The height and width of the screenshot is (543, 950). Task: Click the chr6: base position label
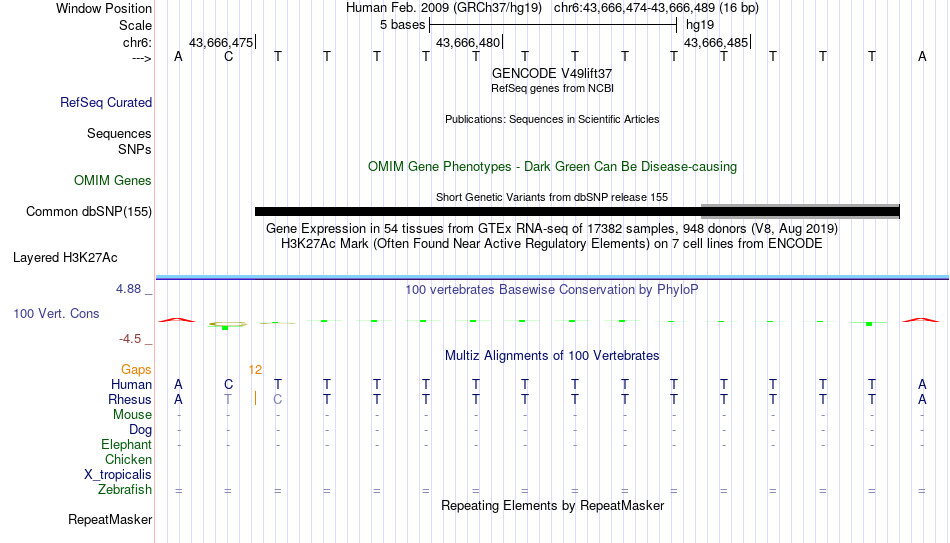137,42
